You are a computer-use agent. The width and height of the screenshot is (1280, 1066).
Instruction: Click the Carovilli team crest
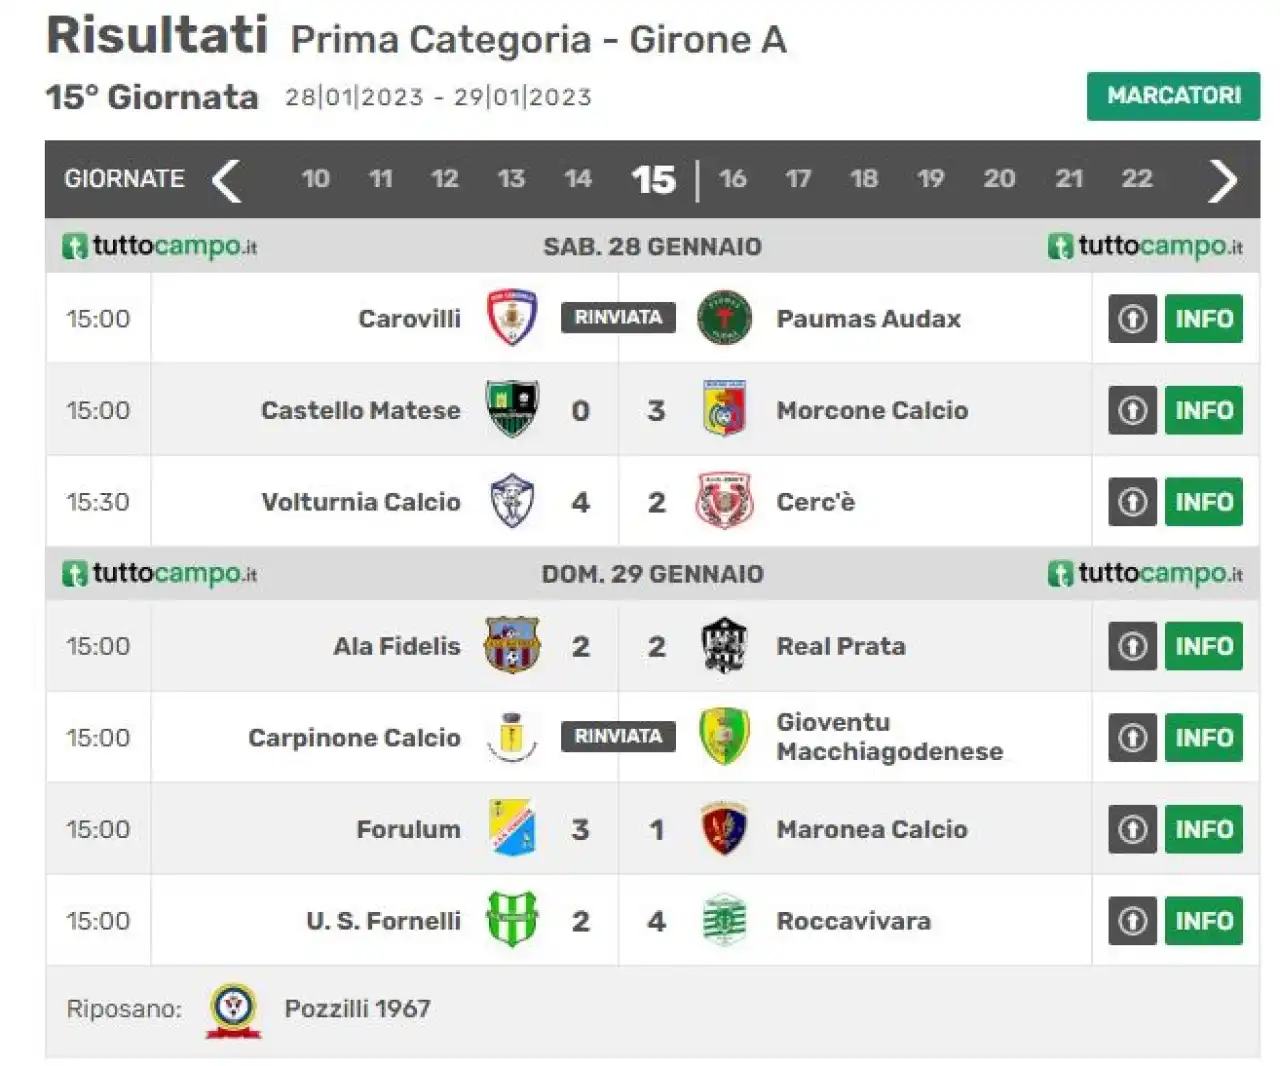click(x=512, y=318)
